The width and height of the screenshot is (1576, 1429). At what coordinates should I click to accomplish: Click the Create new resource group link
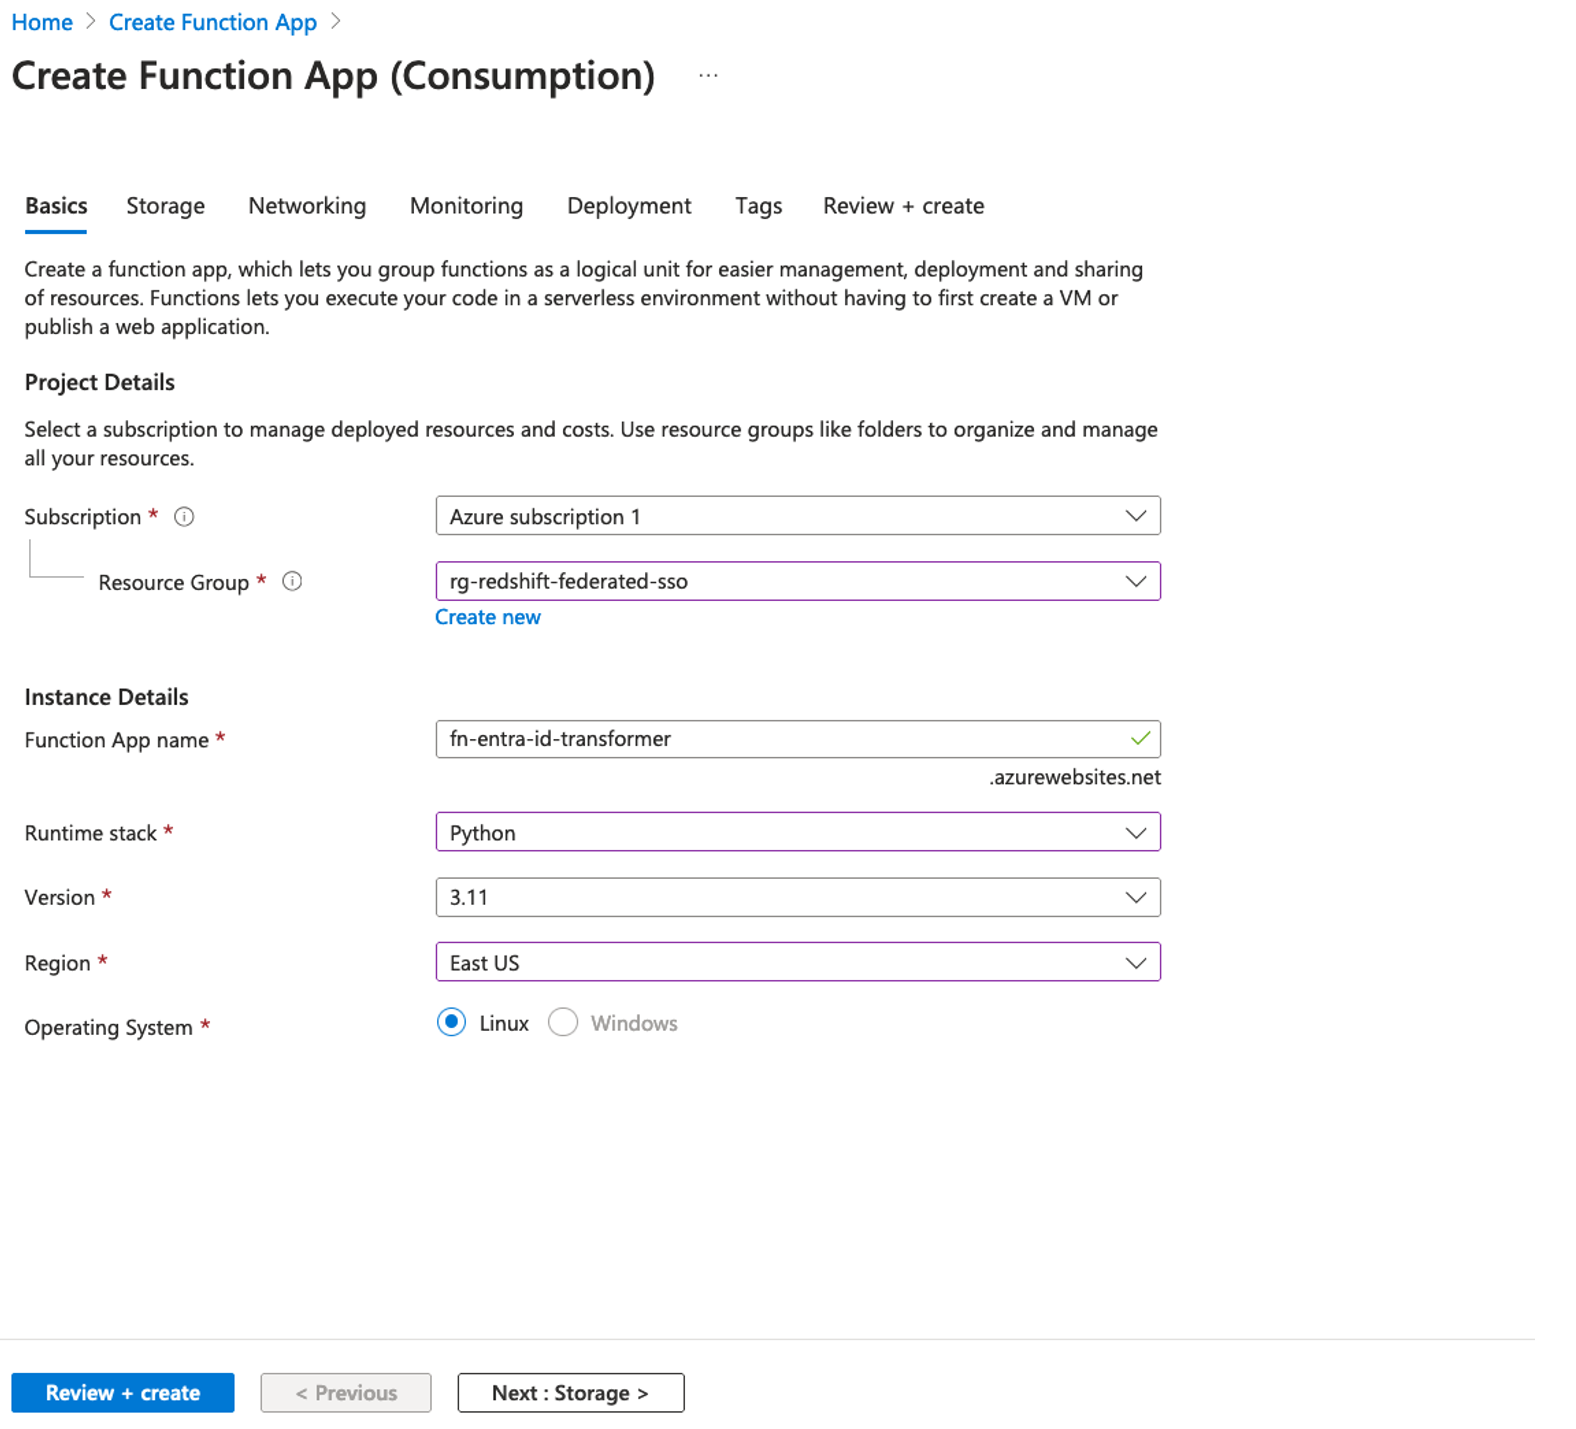coord(488,617)
